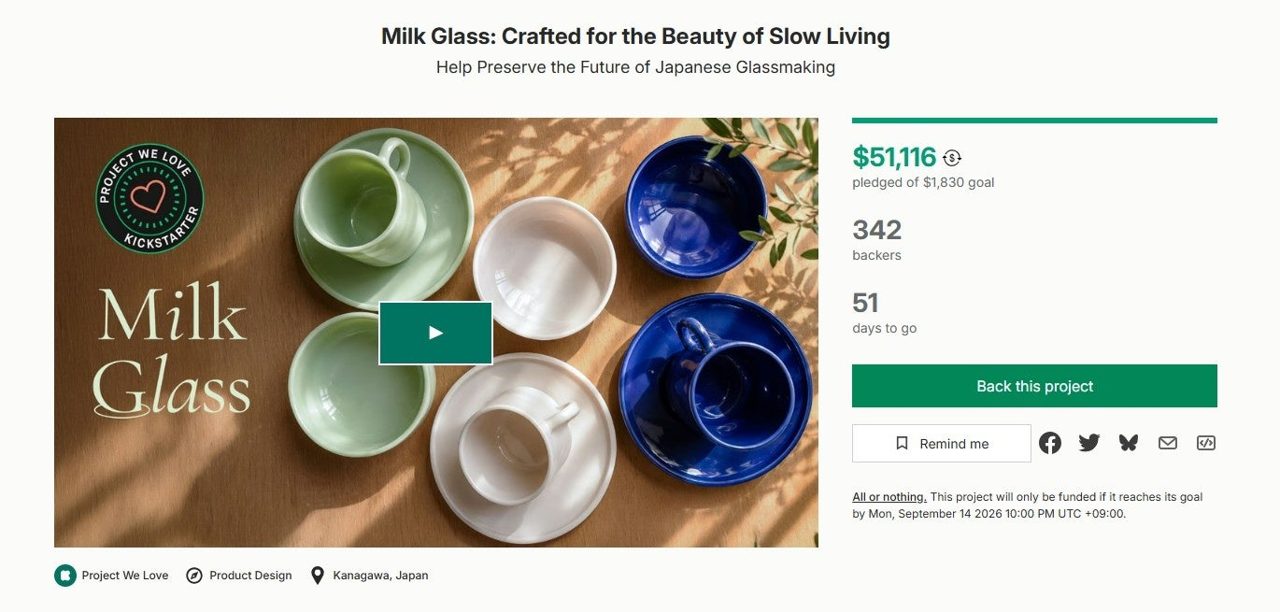Click the green funding progress bar
This screenshot has height=612, width=1280.
click(1034, 121)
